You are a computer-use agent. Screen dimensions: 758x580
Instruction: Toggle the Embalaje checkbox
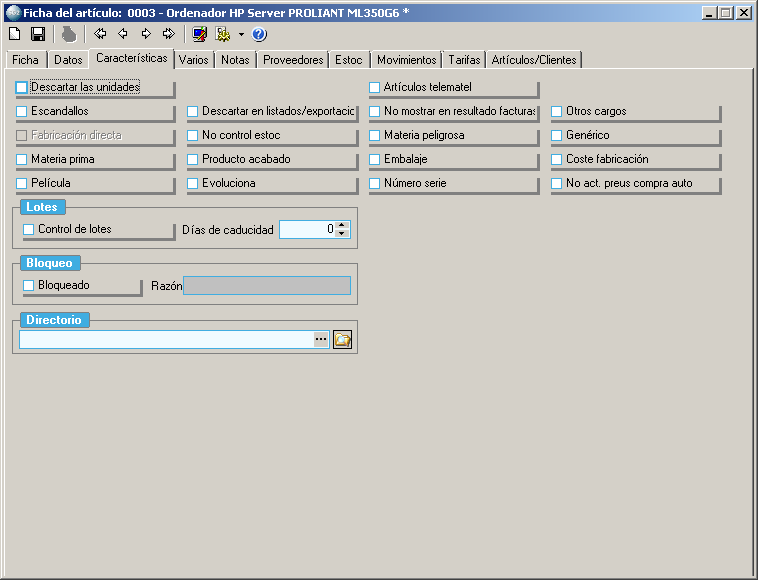(374, 160)
